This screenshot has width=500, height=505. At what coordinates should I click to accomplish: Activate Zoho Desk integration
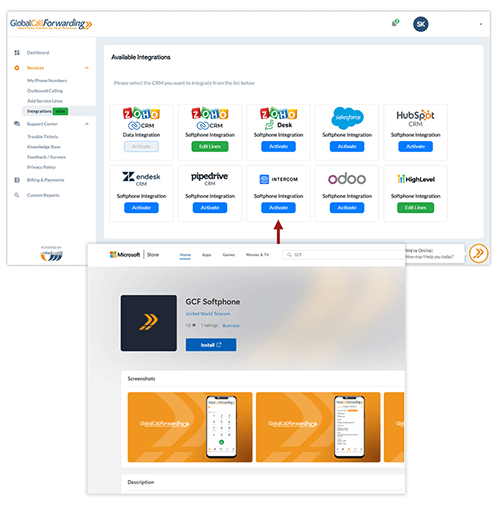[278, 146]
